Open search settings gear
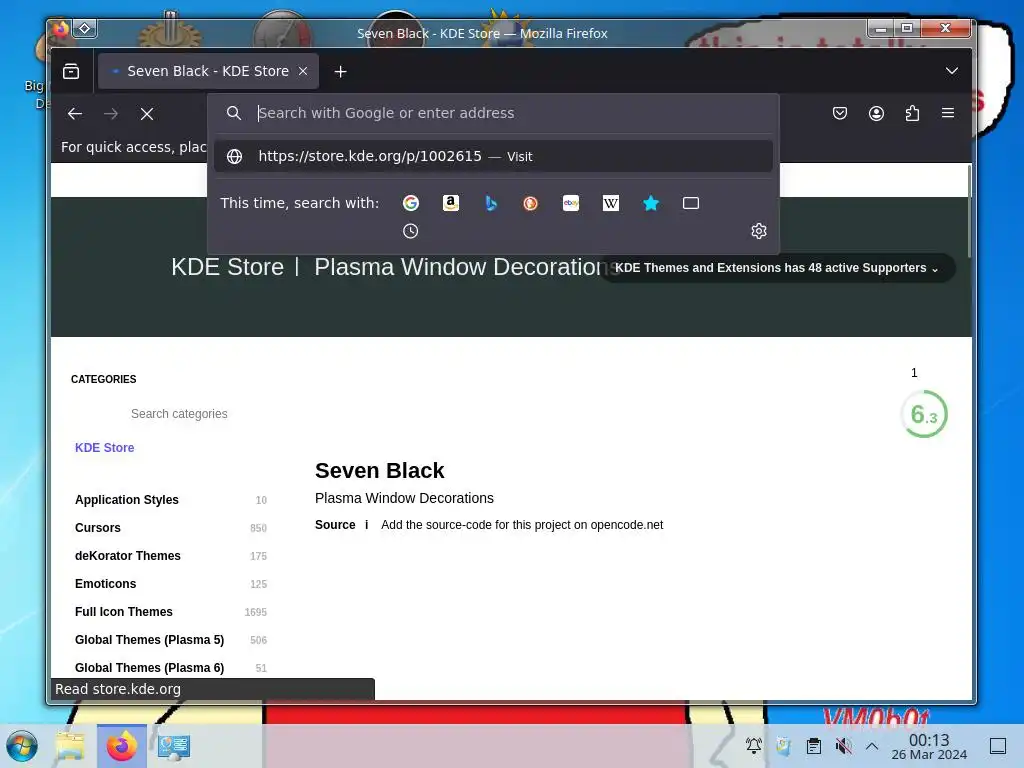 pyautogui.click(x=758, y=231)
